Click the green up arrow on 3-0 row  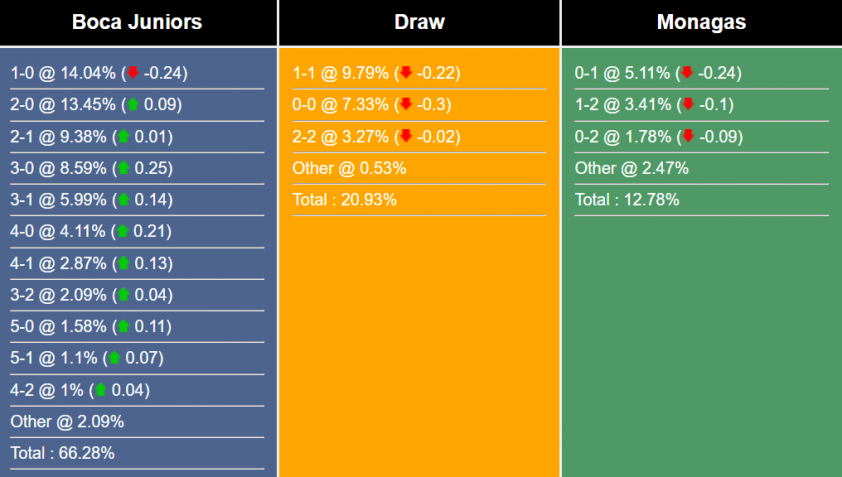coord(123,168)
